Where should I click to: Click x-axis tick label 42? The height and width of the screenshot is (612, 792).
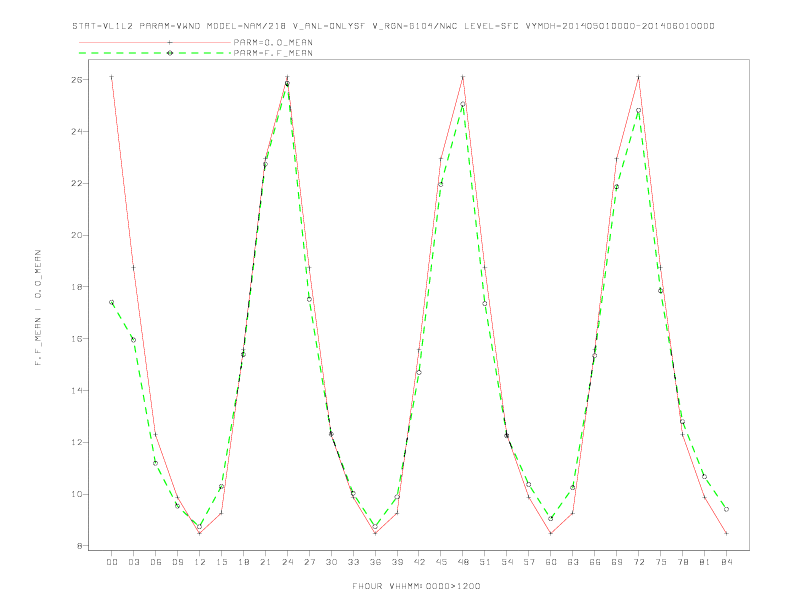419,562
